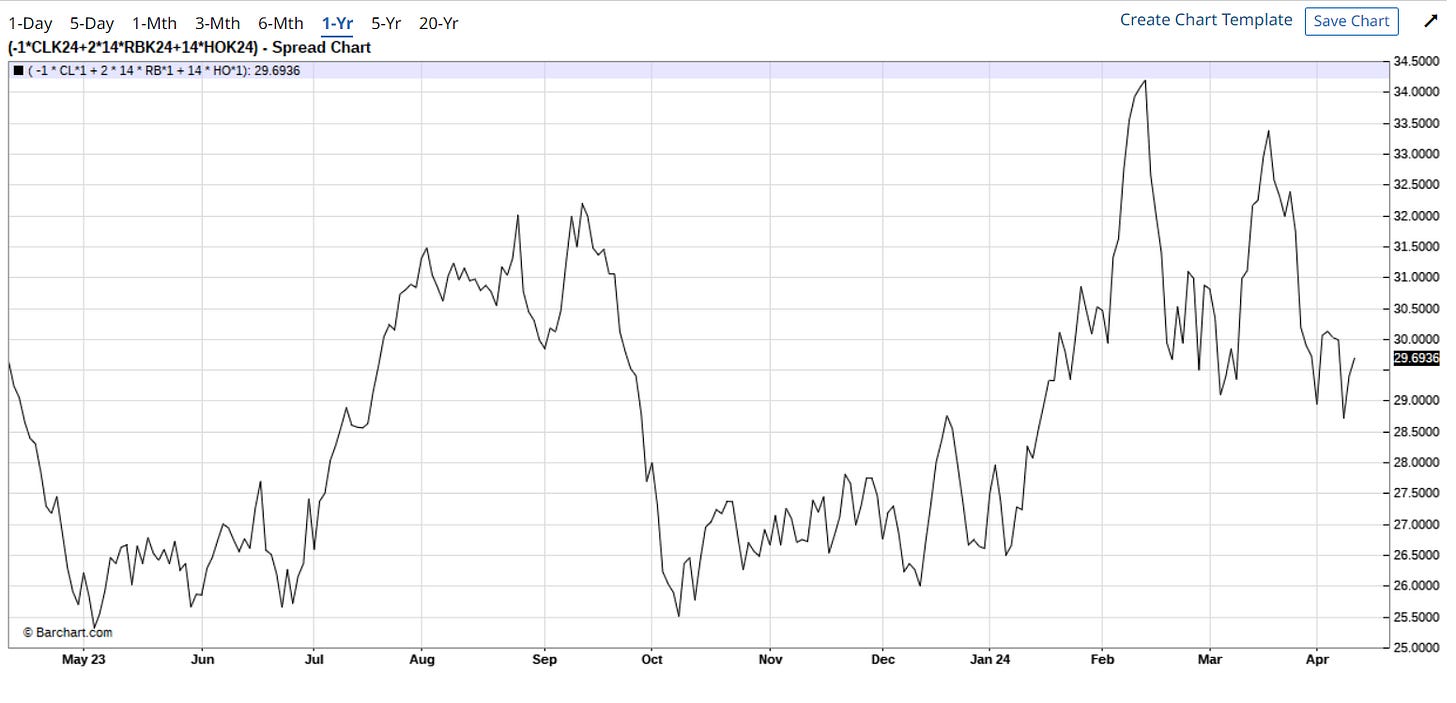Click spread formula legend text with 29.6936
1456x703 pixels.
pyautogui.click(x=165, y=71)
